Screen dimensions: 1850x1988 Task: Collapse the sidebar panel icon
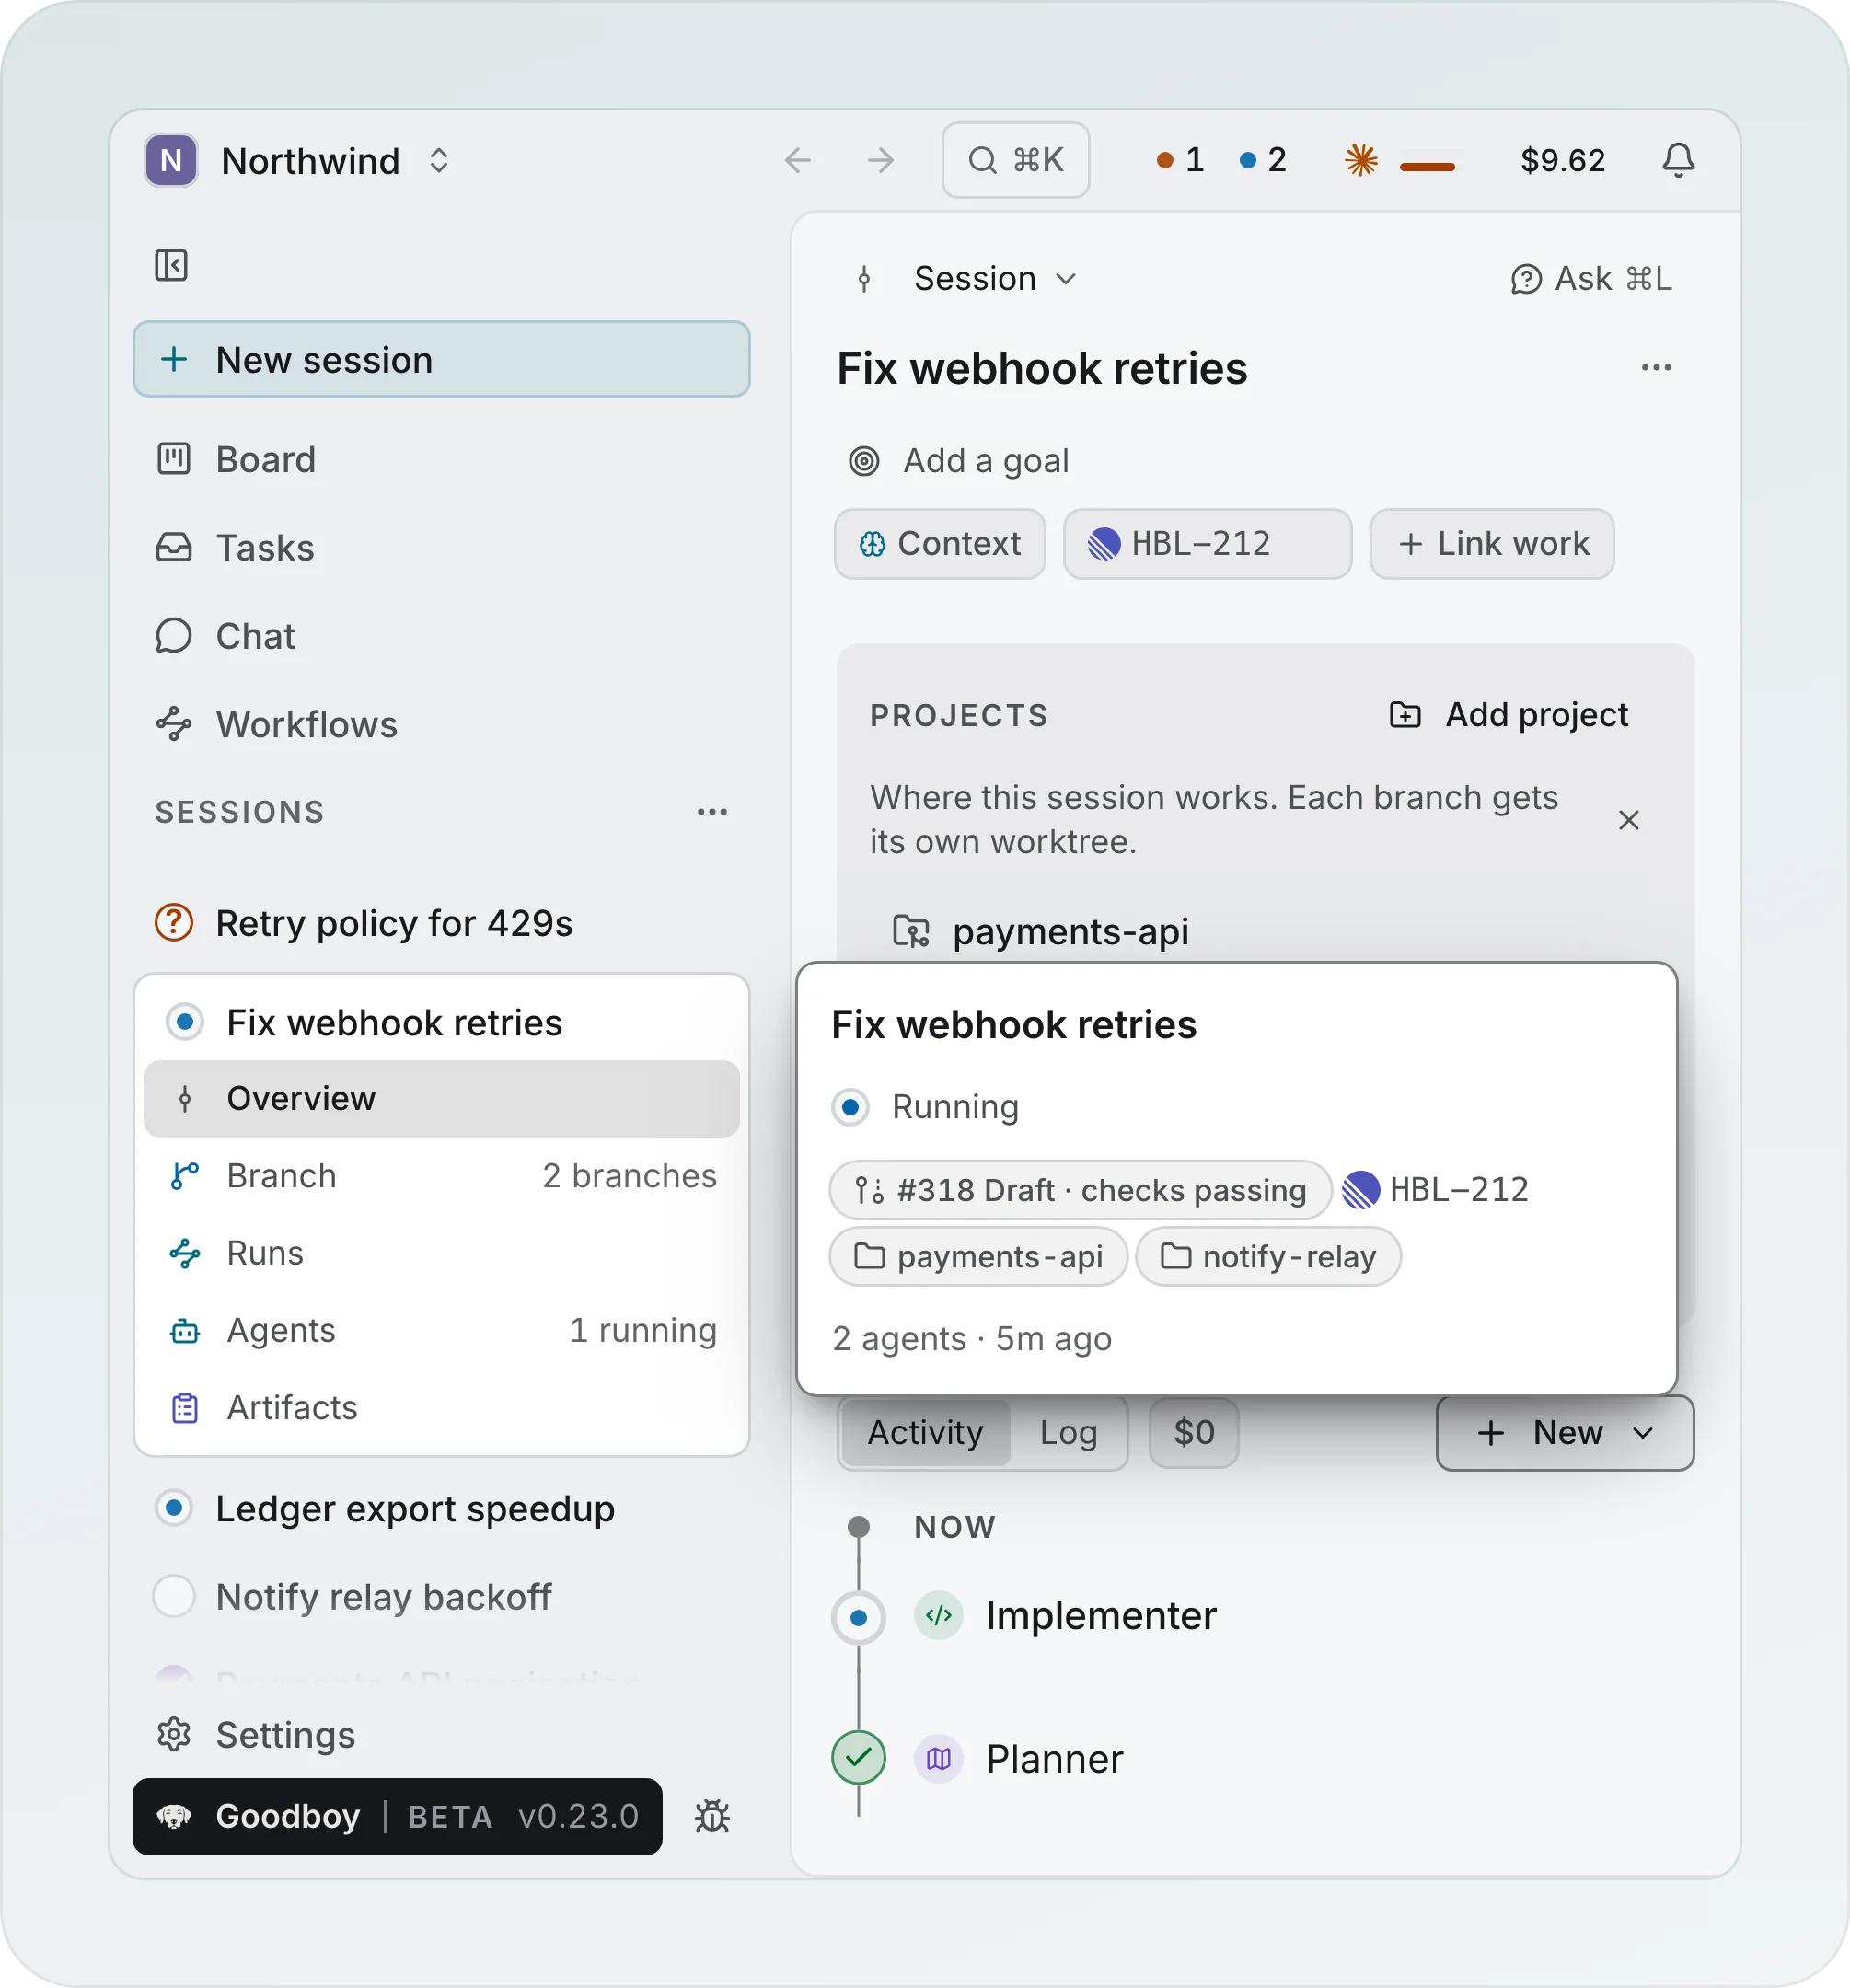171,265
